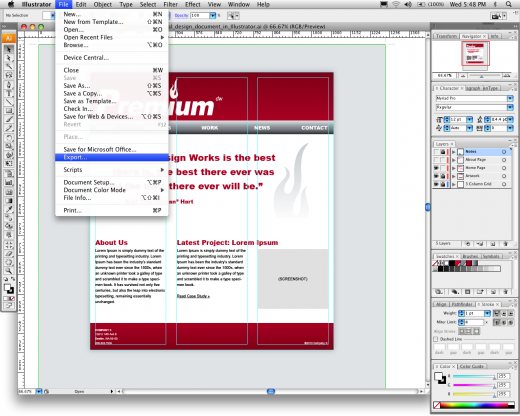Click the Delete Selection trash icon in Layers panel
Viewport: 520px width, 416px height.
pyautogui.click(x=505, y=244)
